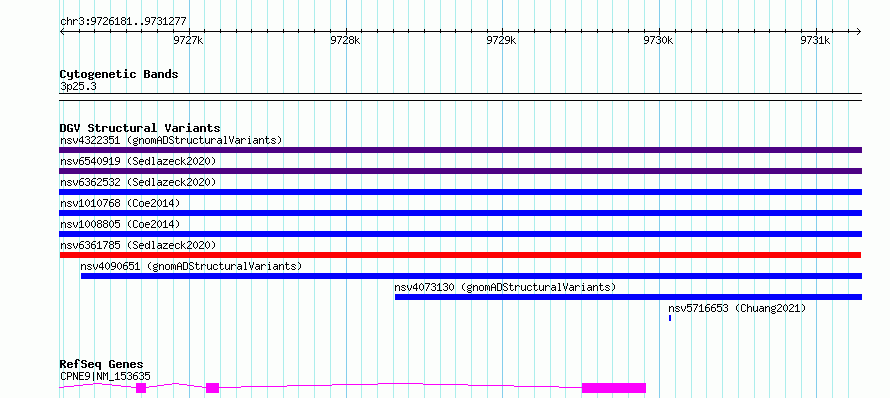Select the red bar for nsv6361785
The width and height of the screenshot is (890, 398).
click(x=460, y=255)
